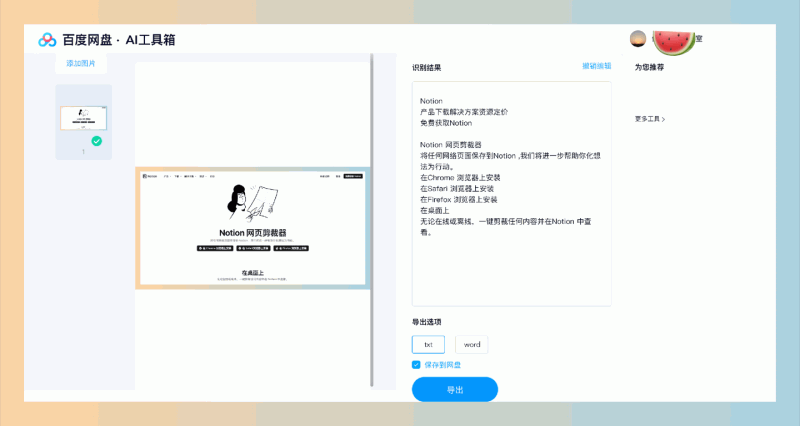Click the 为您推荐 heading
800x426 pixels.
[x=649, y=67]
